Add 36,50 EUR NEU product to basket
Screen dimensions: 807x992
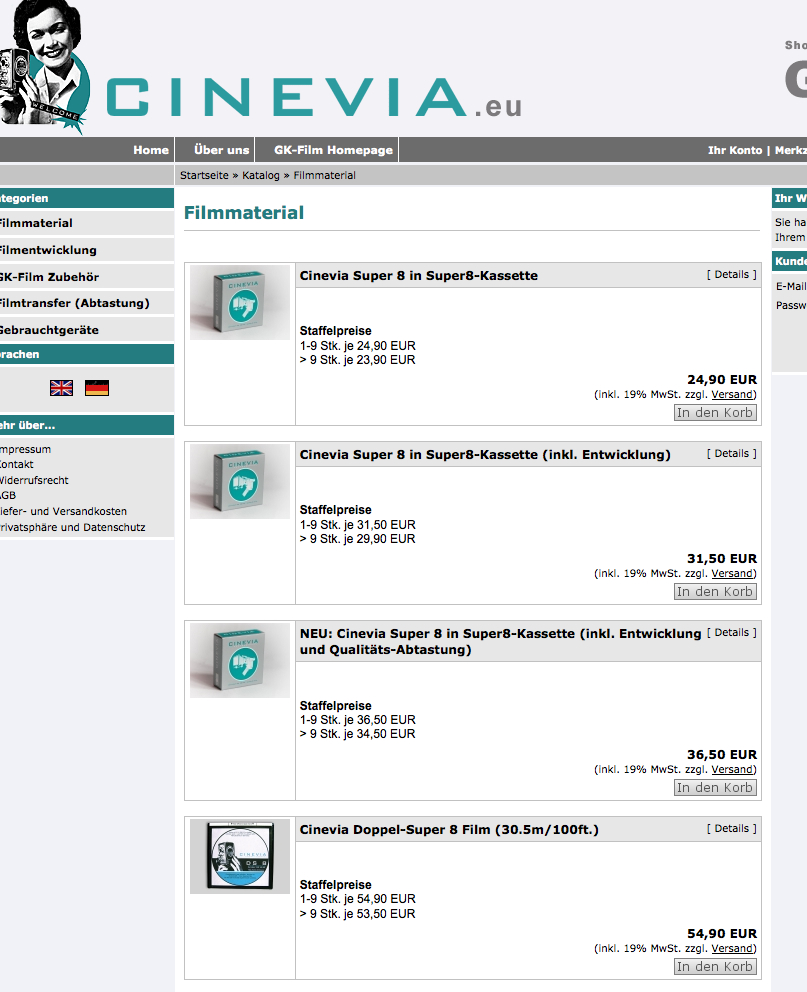(x=715, y=788)
